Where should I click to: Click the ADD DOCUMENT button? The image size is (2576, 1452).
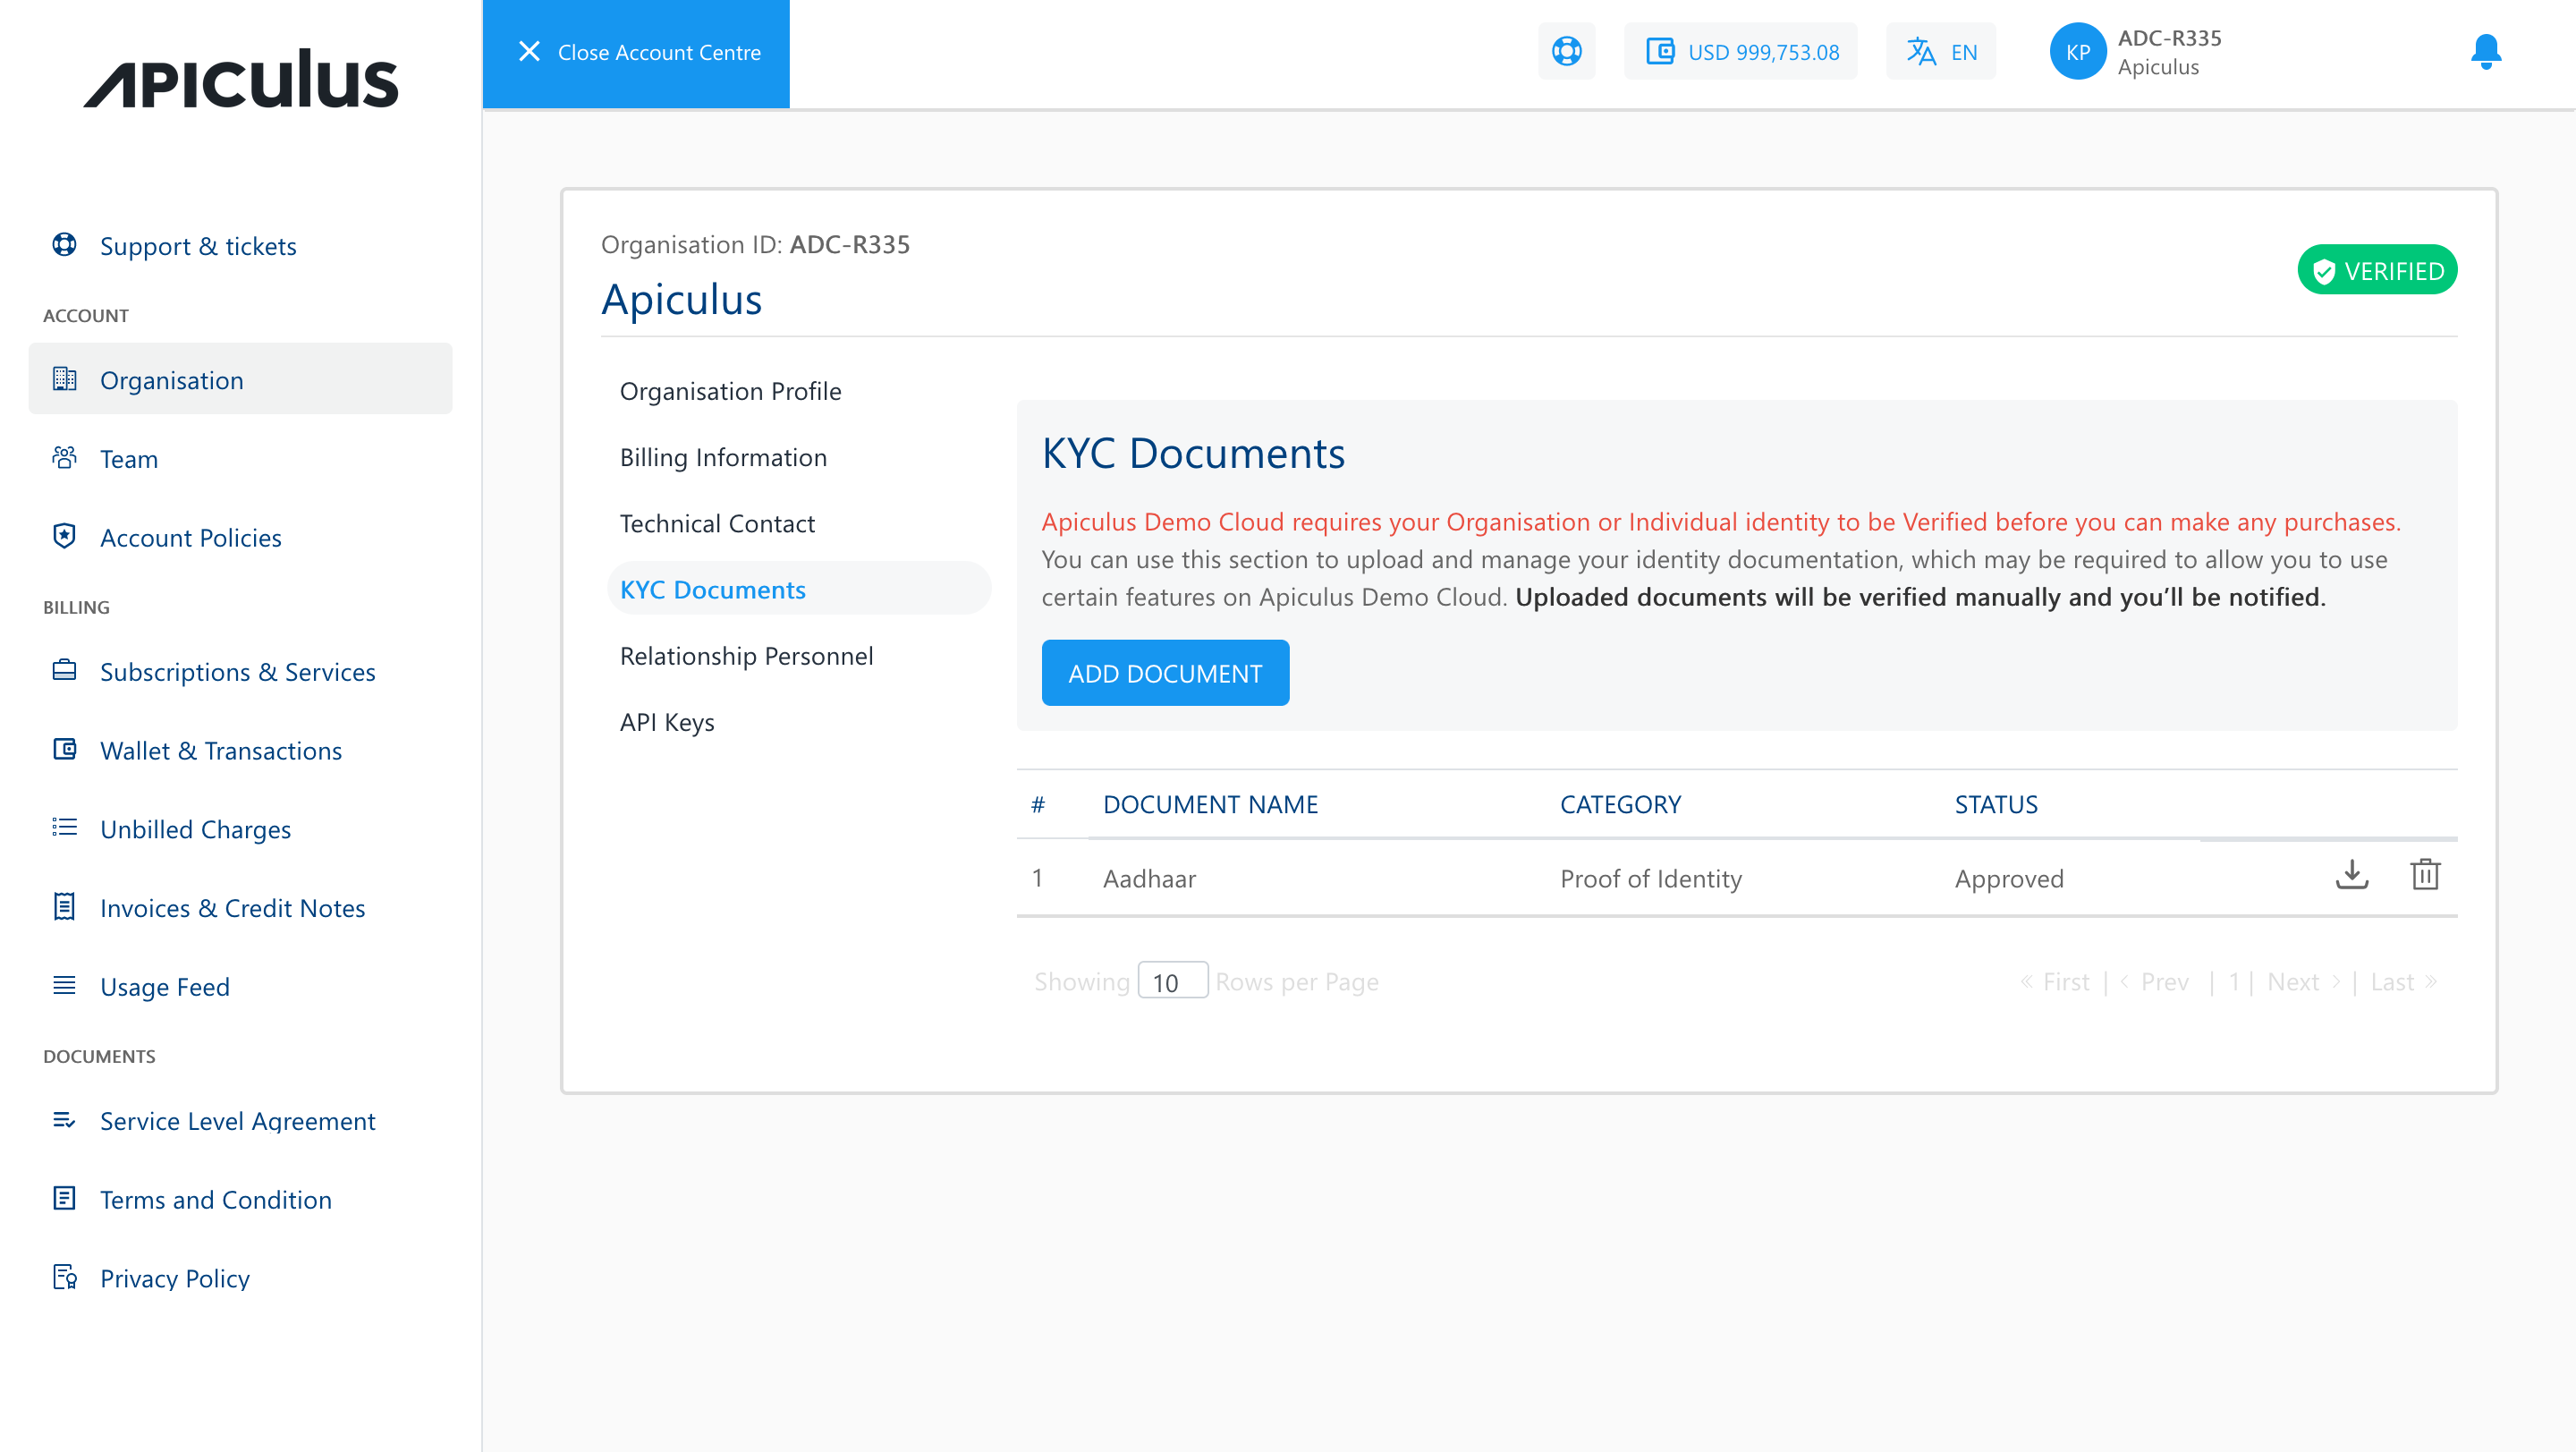point(1165,673)
